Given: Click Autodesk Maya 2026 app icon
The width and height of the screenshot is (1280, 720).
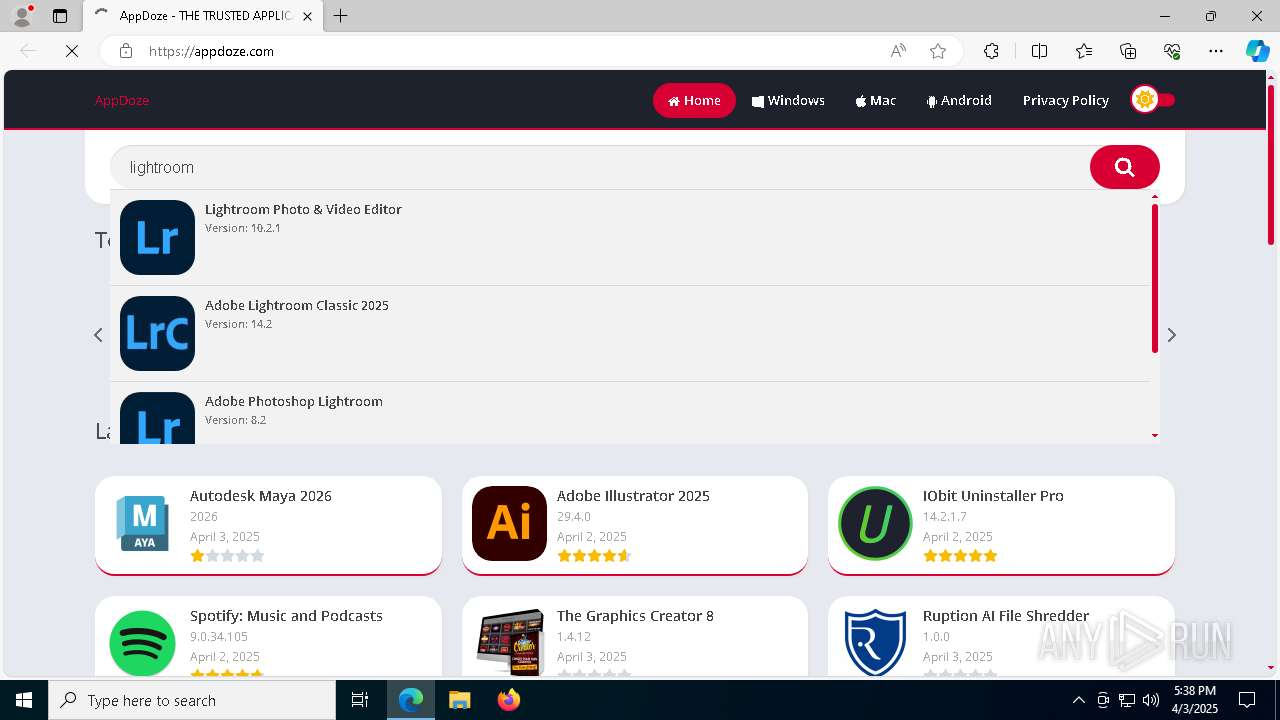Looking at the screenshot, I should click(142, 523).
